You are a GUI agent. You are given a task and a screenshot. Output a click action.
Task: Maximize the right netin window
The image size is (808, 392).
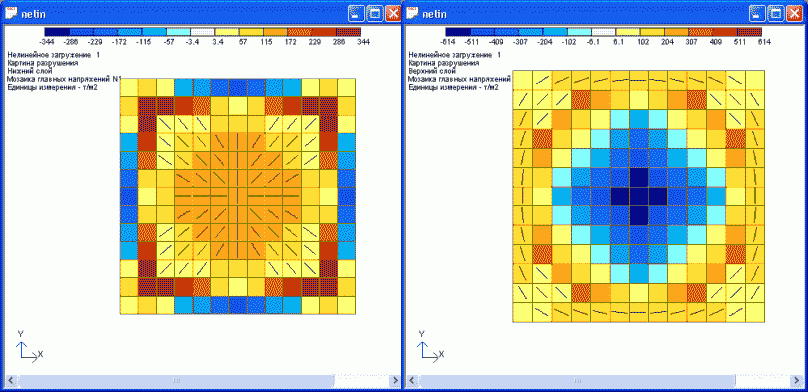click(776, 14)
